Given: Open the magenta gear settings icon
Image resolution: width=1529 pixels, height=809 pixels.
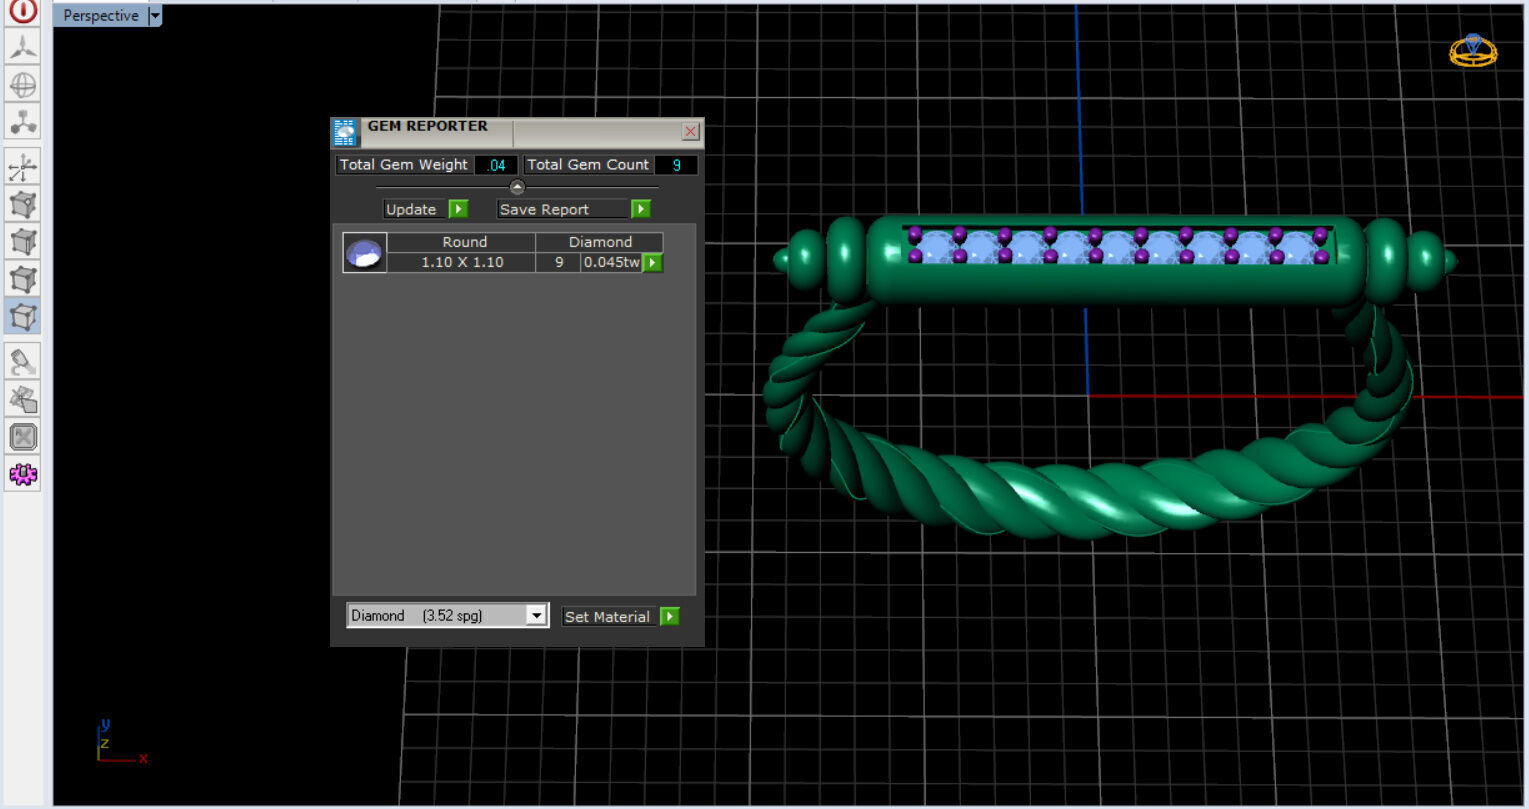Looking at the screenshot, I should tap(23, 474).
